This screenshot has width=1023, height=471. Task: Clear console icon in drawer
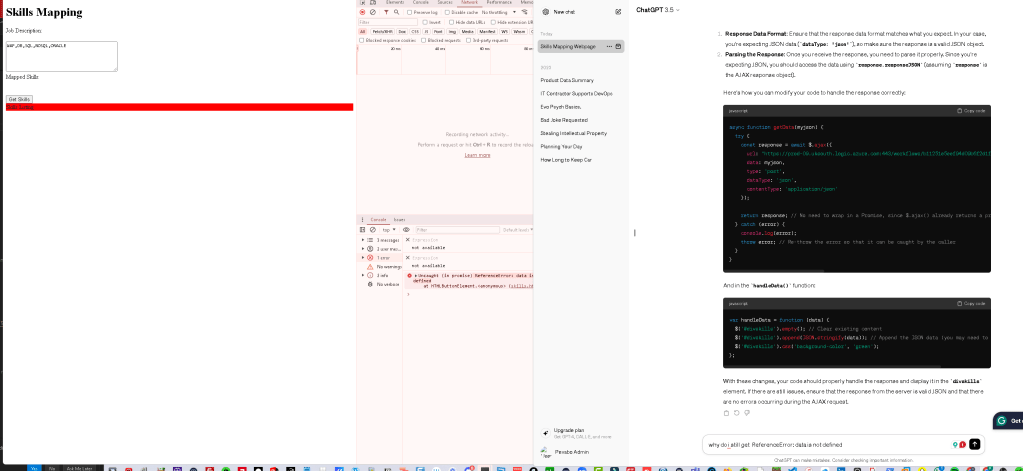373,230
